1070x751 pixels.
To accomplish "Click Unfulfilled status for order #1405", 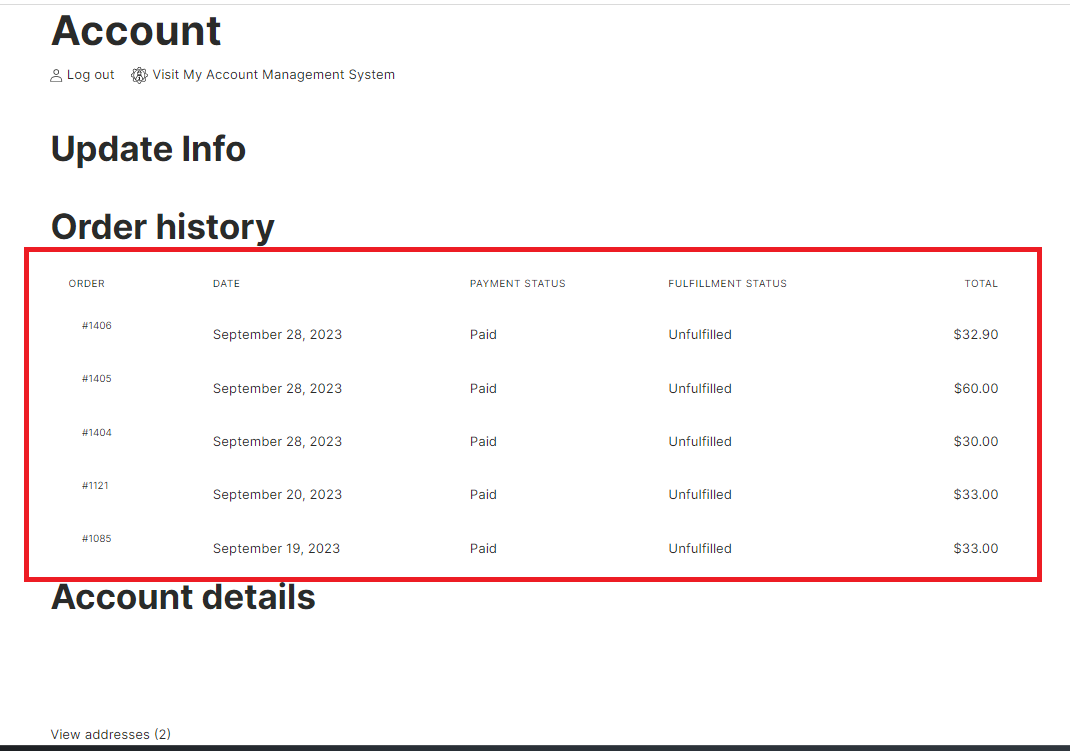I will click(x=699, y=388).
